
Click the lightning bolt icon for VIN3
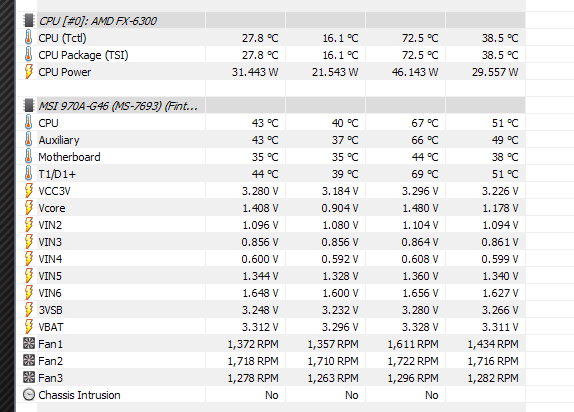29,242
